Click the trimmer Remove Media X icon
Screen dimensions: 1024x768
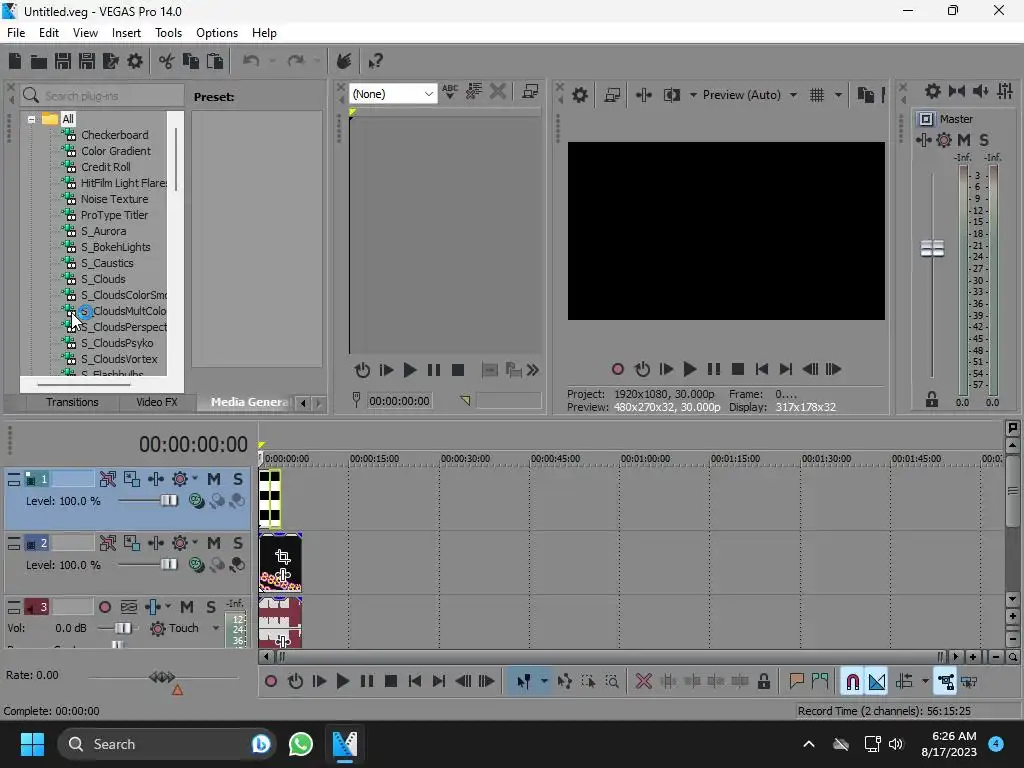click(498, 91)
